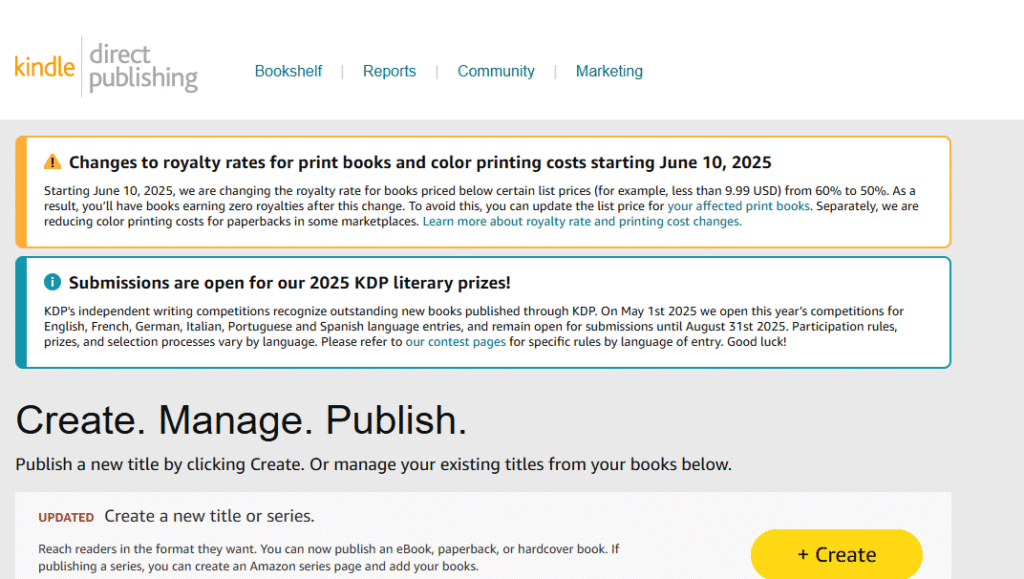1024x579 pixels.
Task: Go to the Reports tab
Action: click(x=389, y=71)
